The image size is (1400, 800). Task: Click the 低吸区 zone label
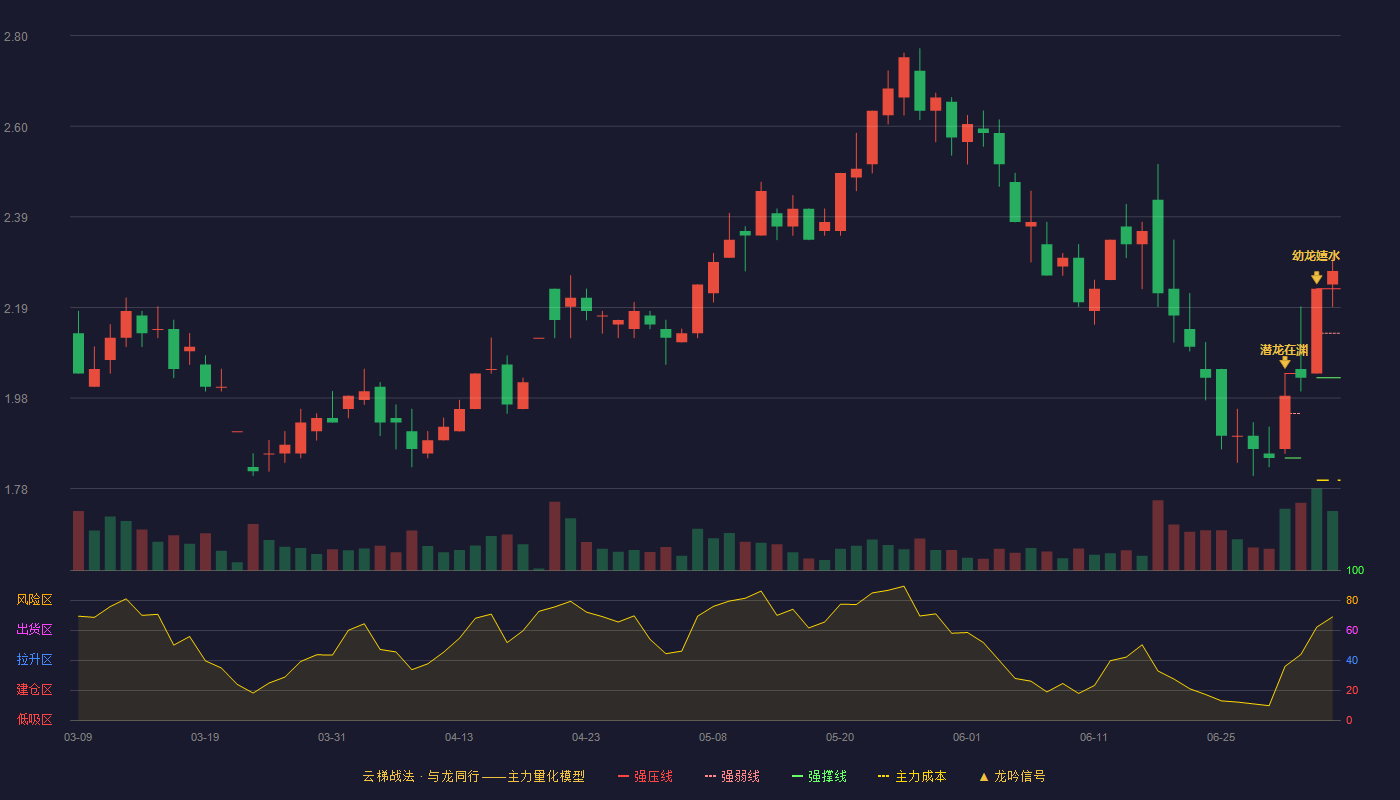click(34, 720)
